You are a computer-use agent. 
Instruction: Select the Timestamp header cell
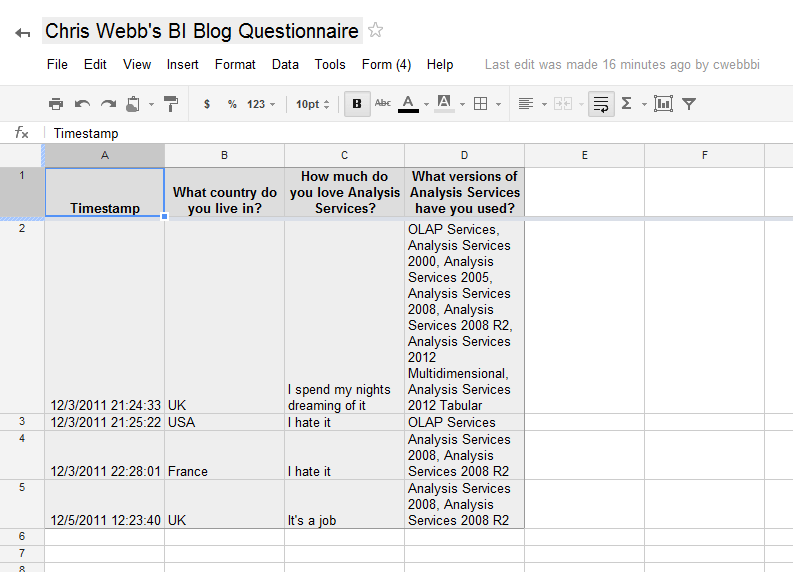[x=105, y=192]
